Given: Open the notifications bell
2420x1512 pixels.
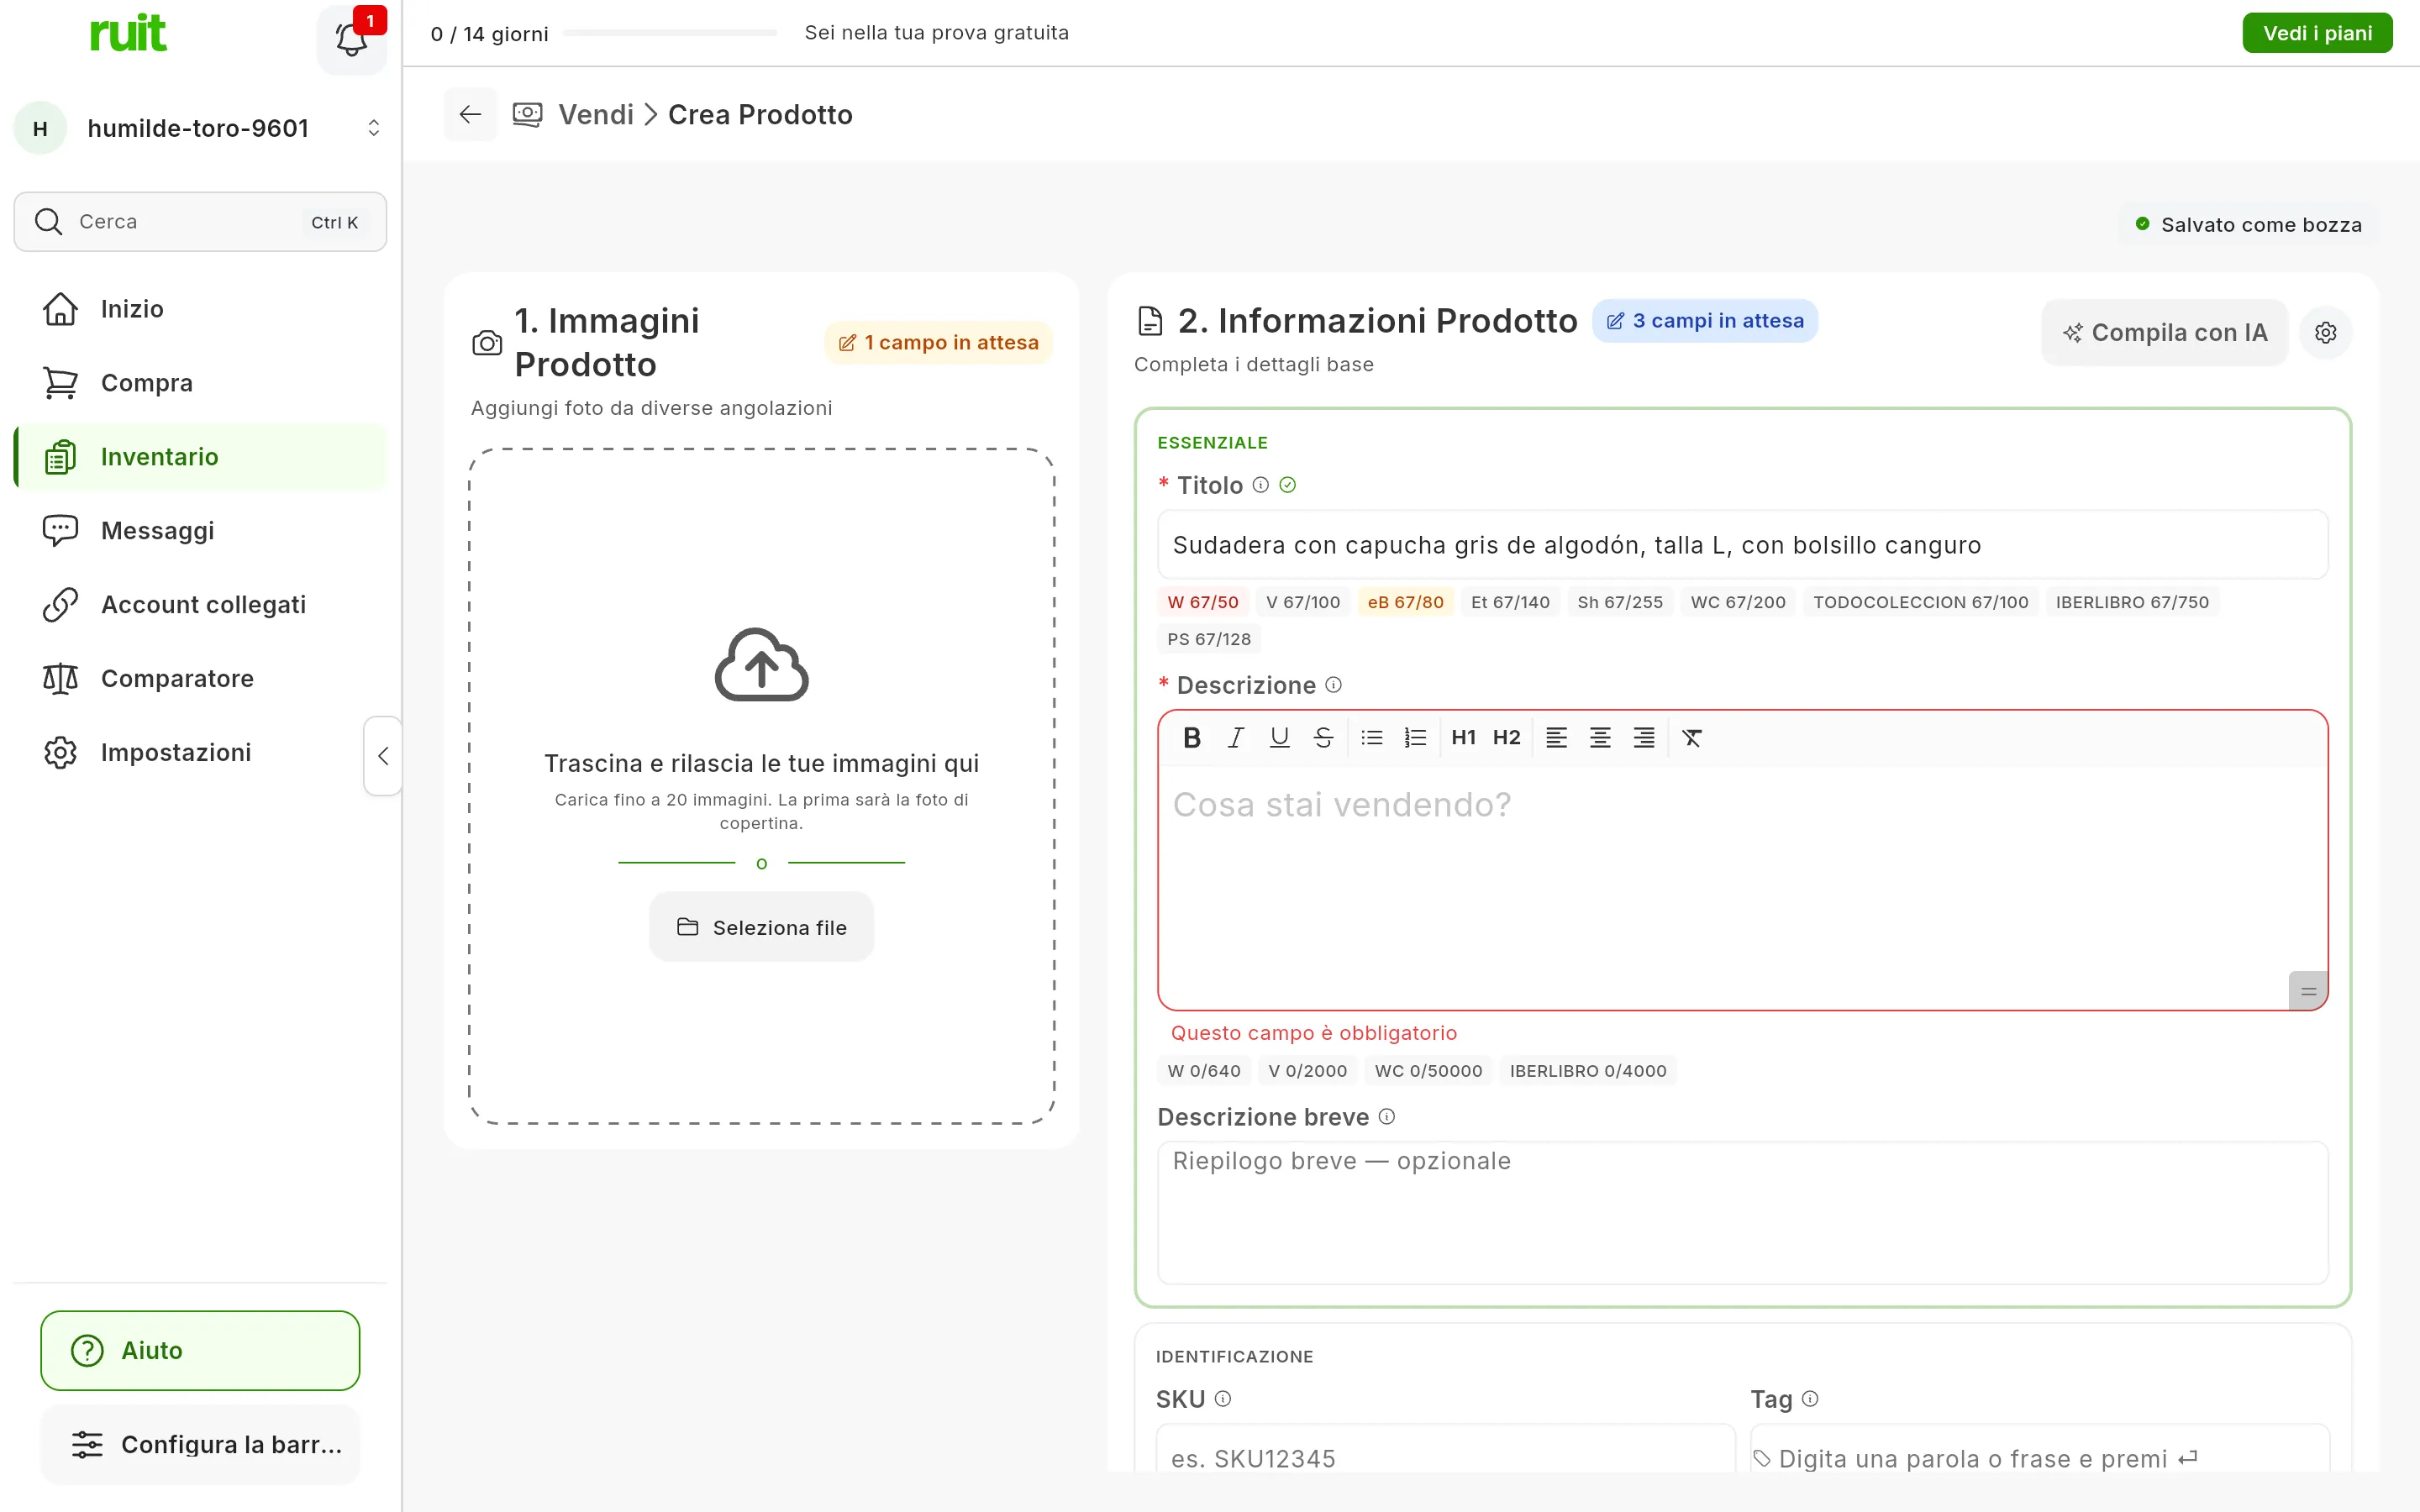Looking at the screenshot, I should tap(351, 39).
